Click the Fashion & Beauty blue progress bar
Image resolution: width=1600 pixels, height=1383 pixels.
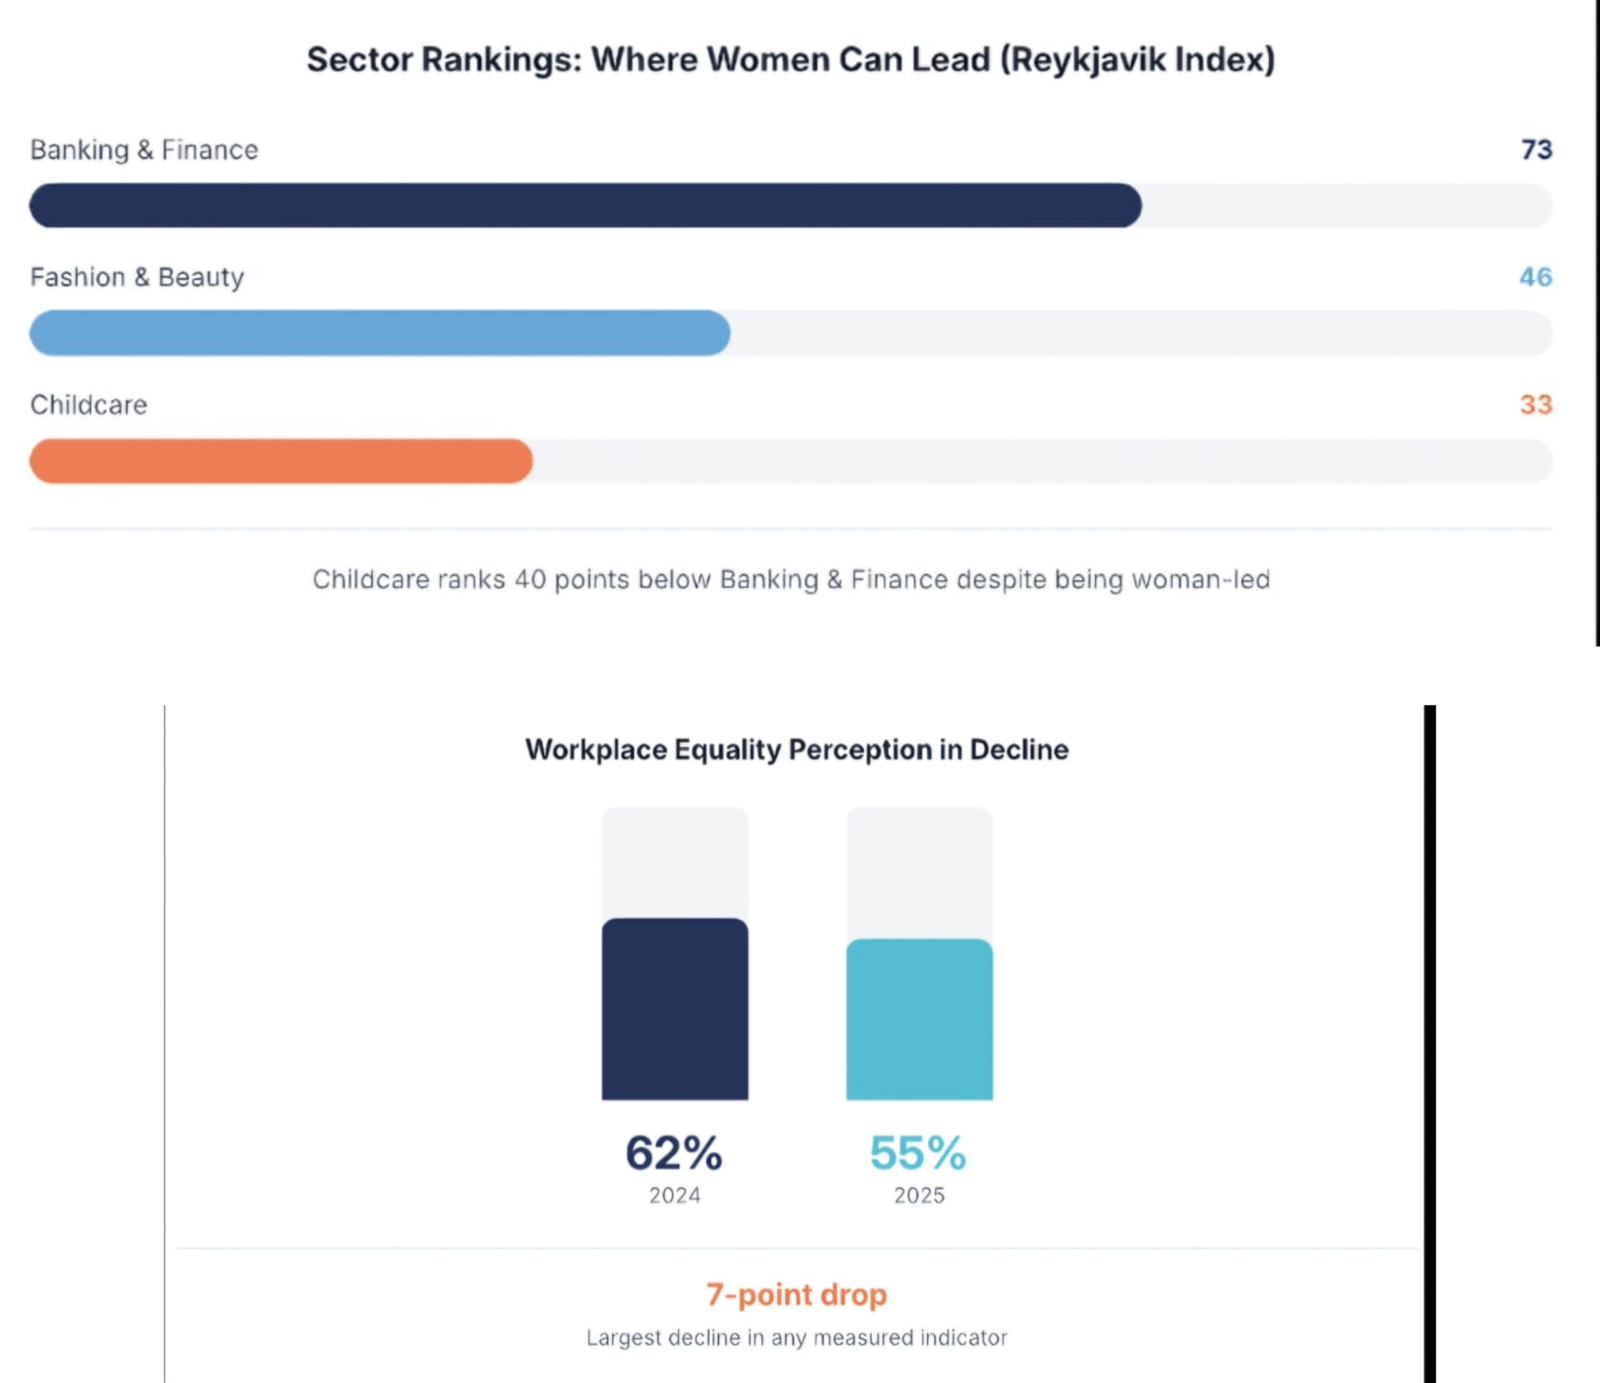(380, 333)
